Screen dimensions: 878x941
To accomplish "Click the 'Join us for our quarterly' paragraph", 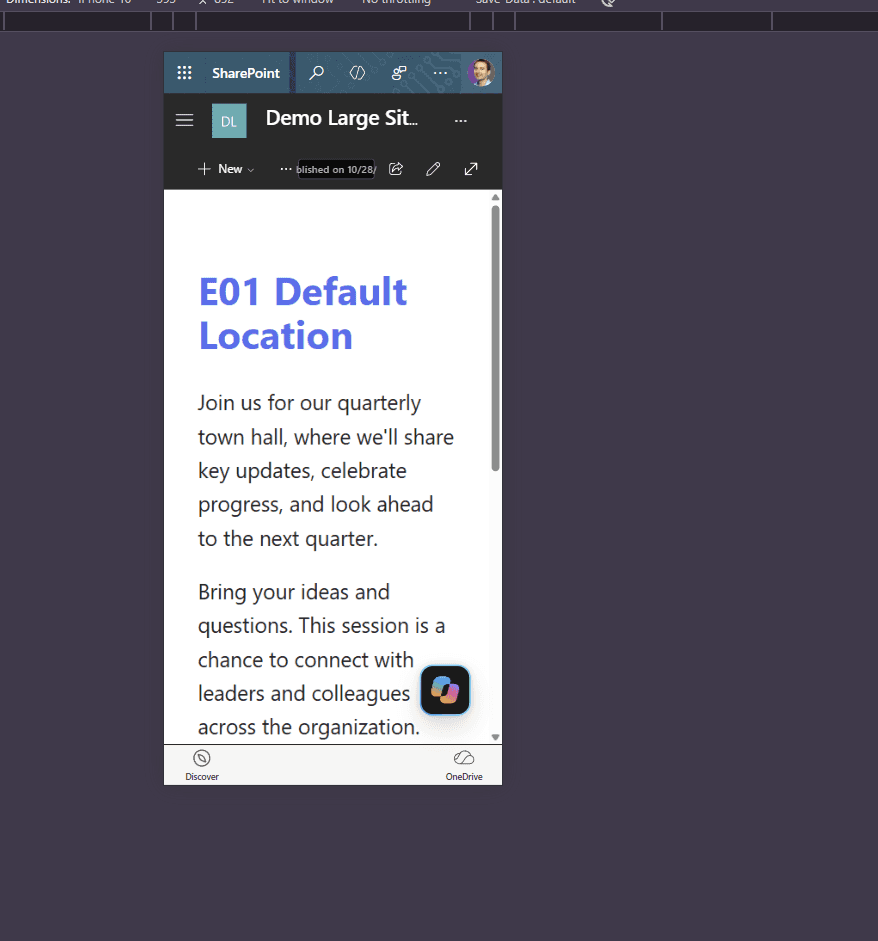I will (x=326, y=470).
